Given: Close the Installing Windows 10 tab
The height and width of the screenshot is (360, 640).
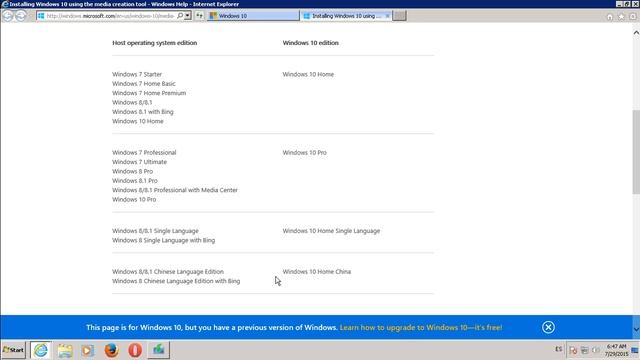Looking at the screenshot, I should 387,16.
